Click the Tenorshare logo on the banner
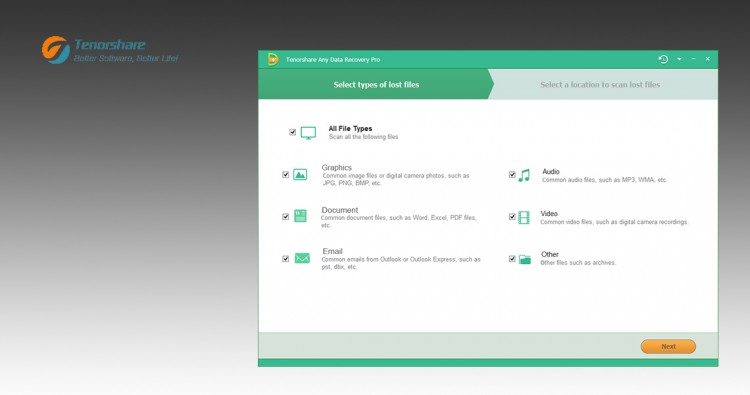 coord(110,50)
